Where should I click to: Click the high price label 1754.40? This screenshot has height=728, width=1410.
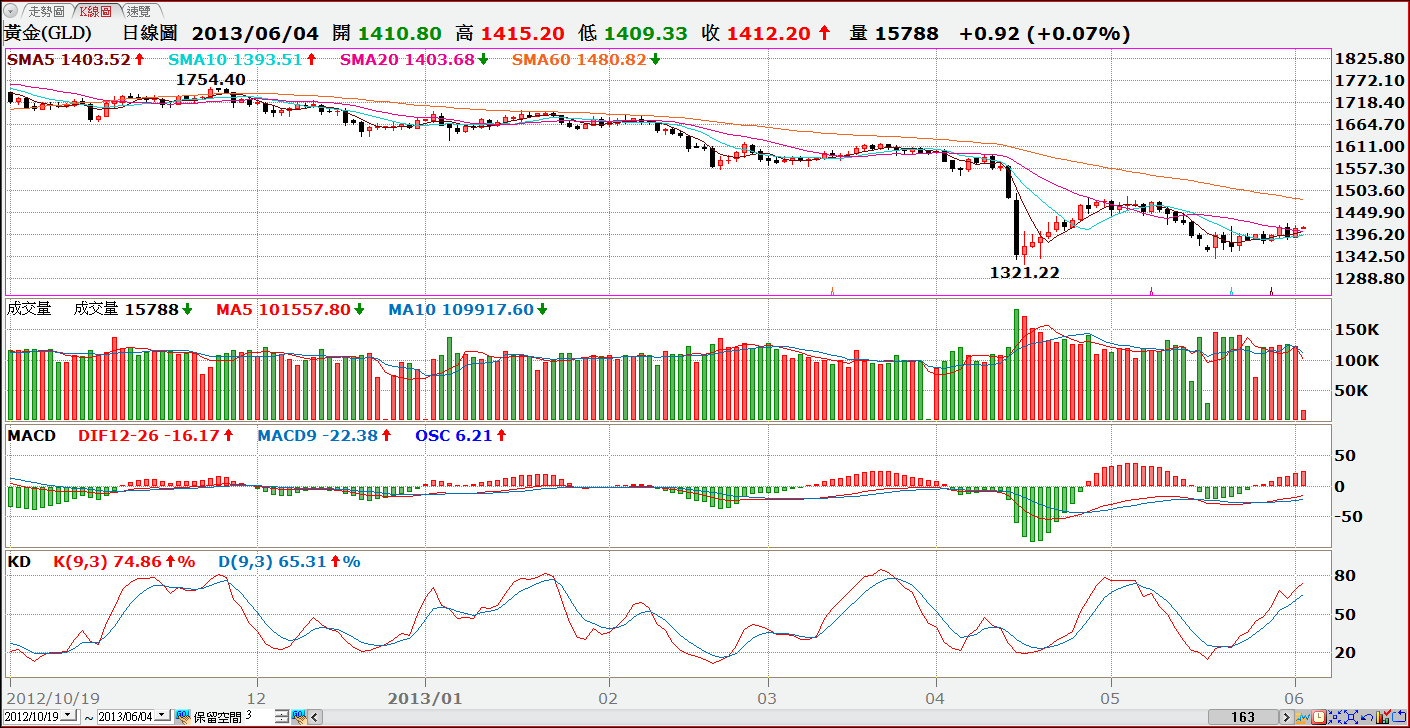click(211, 79)
